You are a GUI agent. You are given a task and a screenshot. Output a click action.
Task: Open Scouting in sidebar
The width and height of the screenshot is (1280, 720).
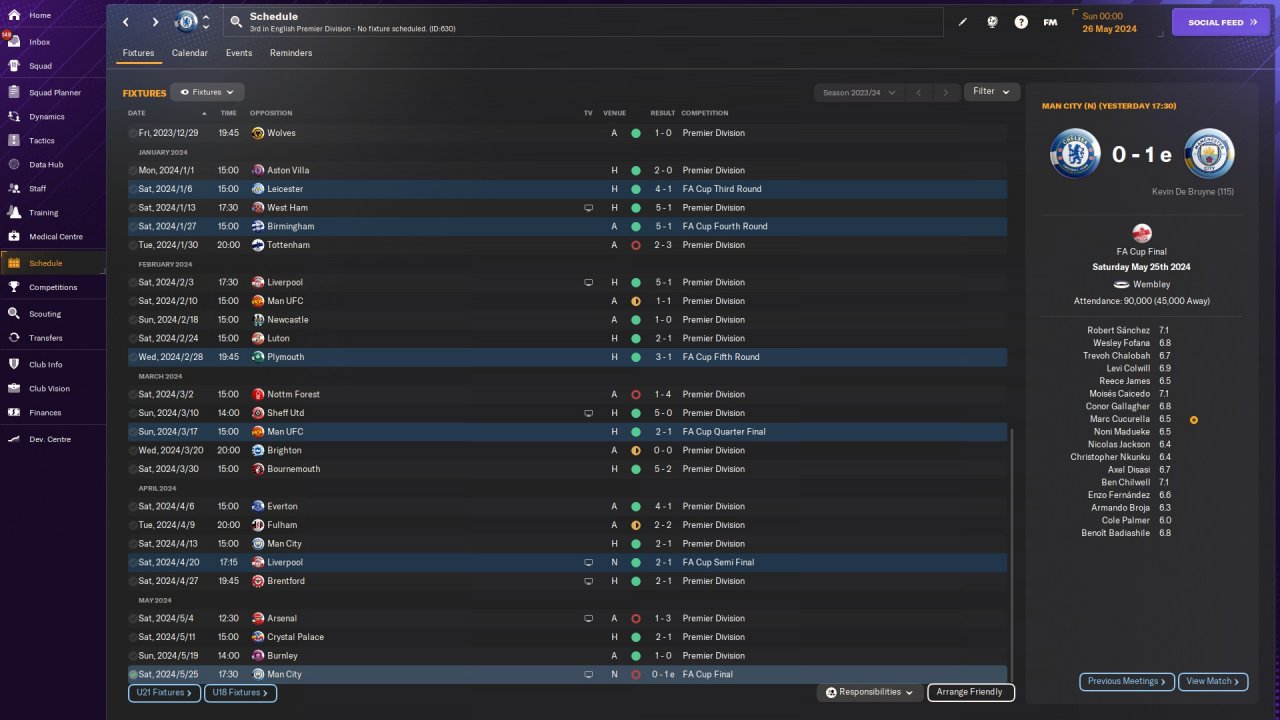(45, 313)
